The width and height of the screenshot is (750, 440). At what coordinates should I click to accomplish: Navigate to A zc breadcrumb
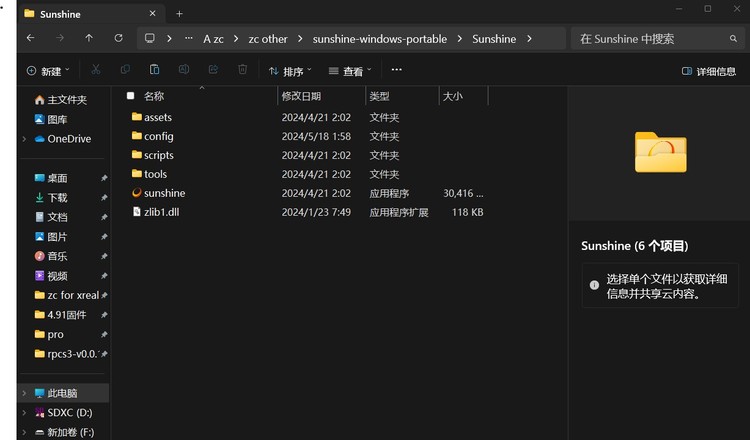click(213, 39)
